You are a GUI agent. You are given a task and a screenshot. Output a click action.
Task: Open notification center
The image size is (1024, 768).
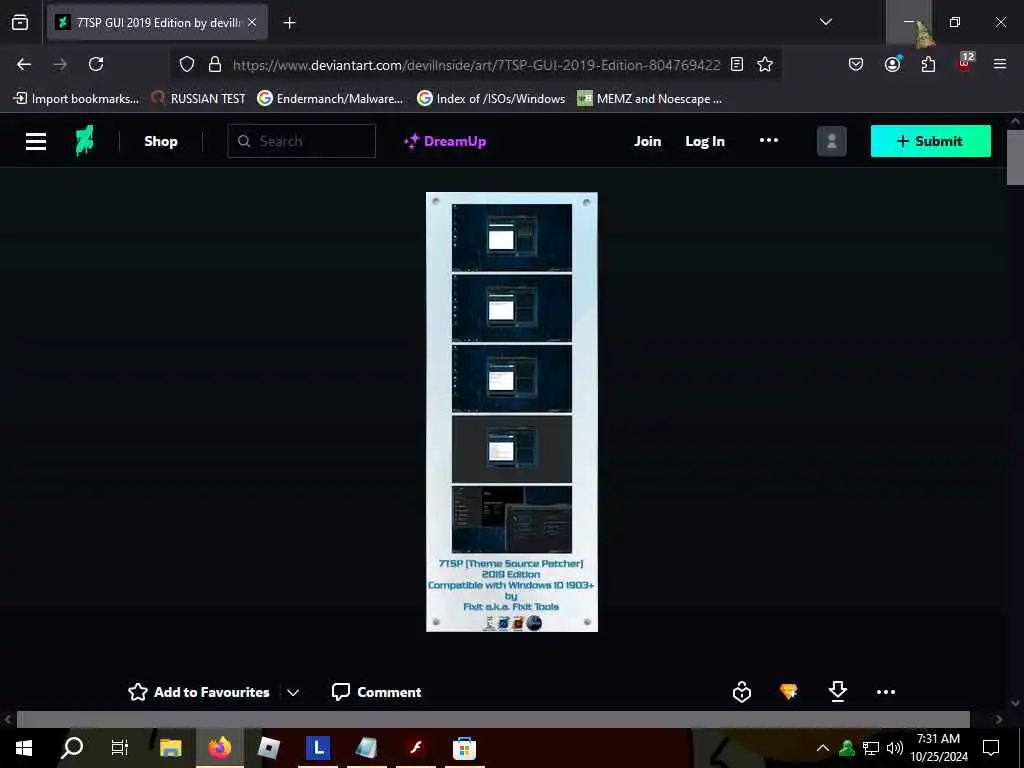[x=991, y=748]
